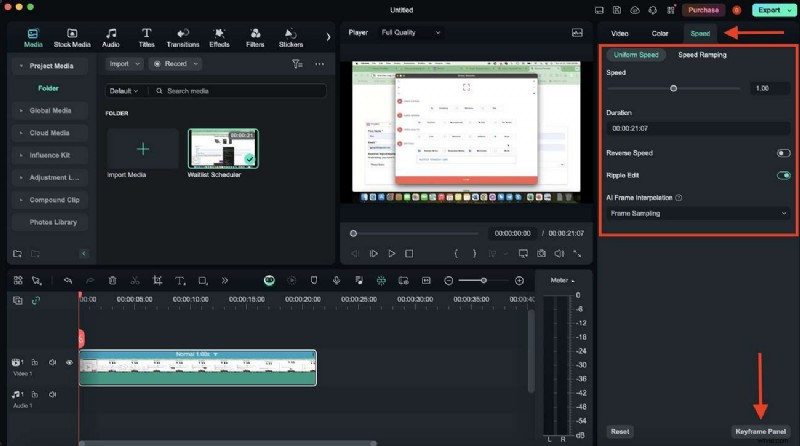Viewport: 800px width, 446px height.
Task: Switch to the Color properties tab
Action: click(660, 33)
